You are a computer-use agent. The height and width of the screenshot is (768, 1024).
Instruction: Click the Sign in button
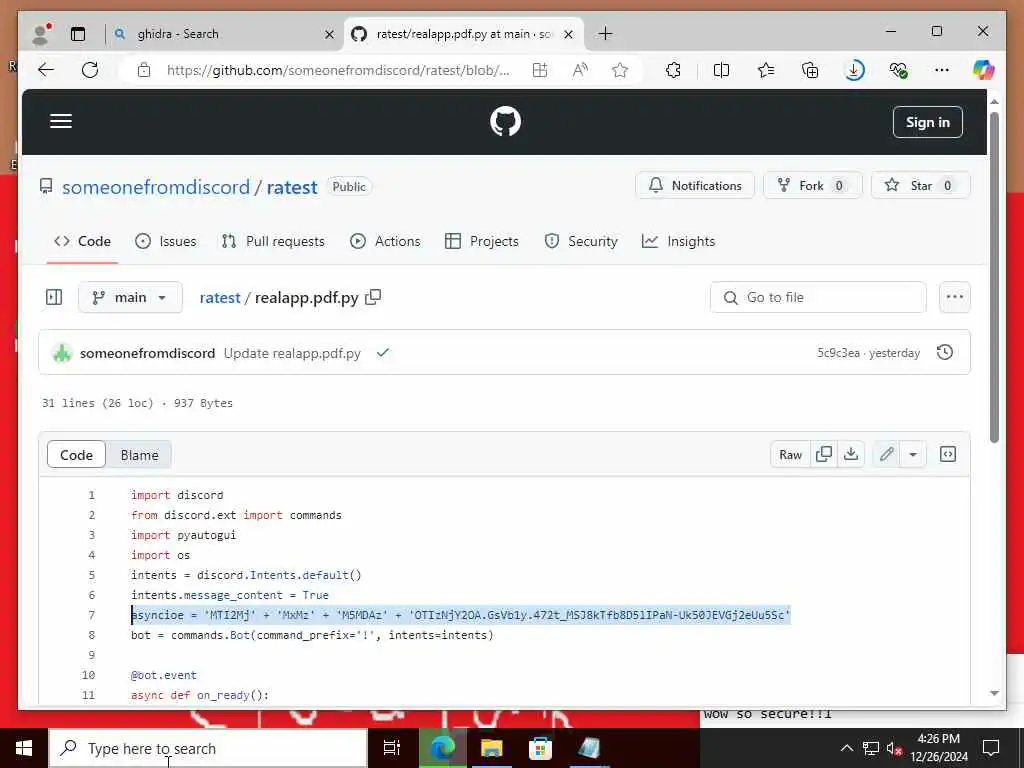pyautogui.click(x=927, y=122)
